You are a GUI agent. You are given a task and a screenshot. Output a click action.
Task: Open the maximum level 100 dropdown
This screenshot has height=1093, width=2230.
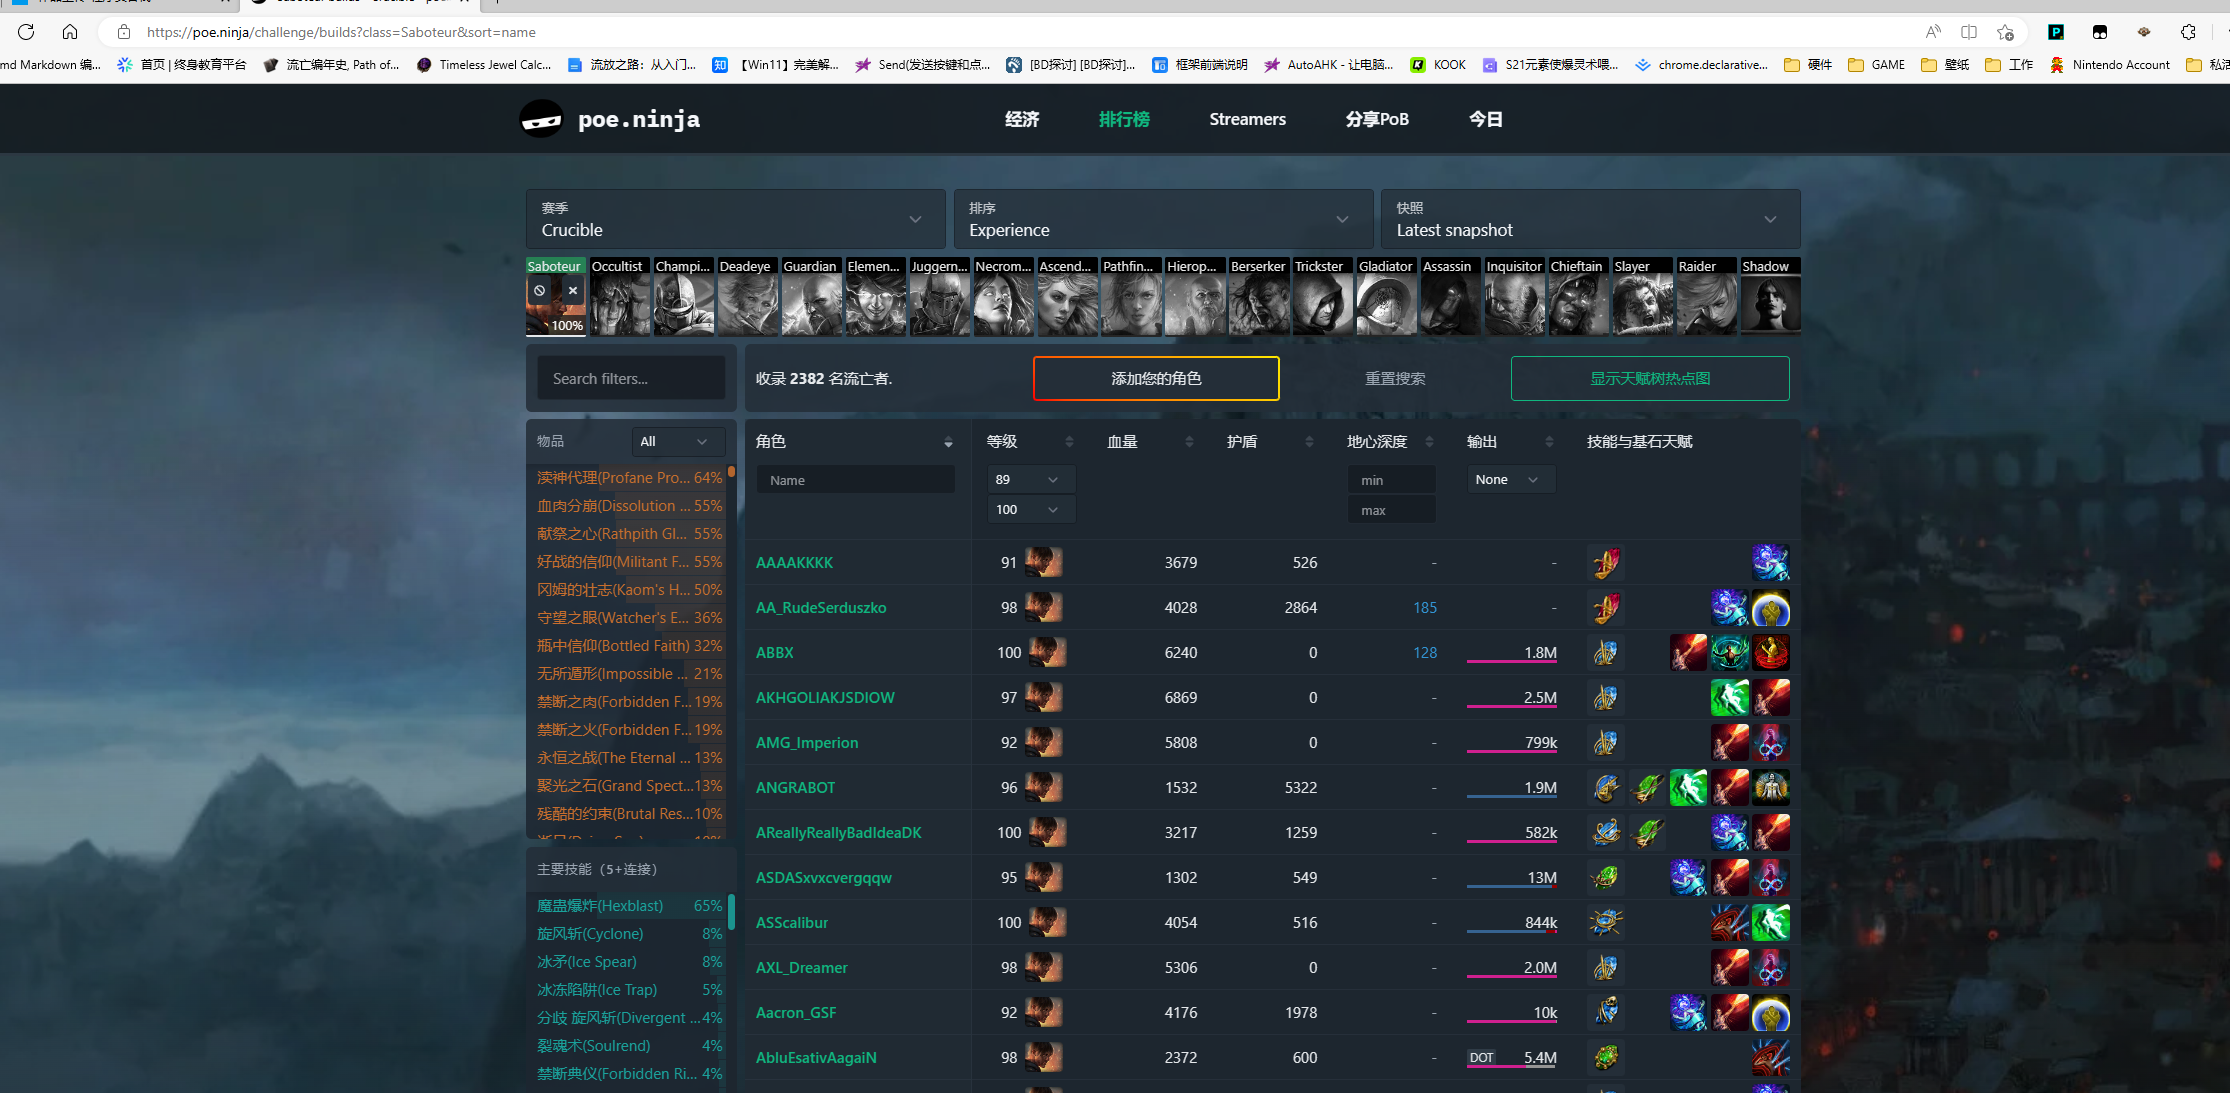pos(1030,509)
